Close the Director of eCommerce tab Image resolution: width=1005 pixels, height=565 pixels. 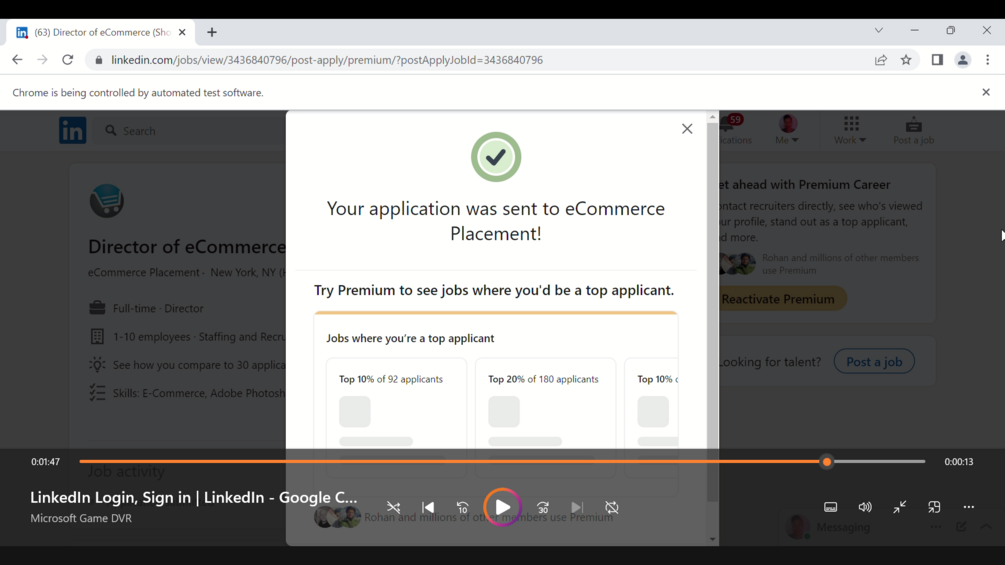pyautogui.click(x=182, y=32)
